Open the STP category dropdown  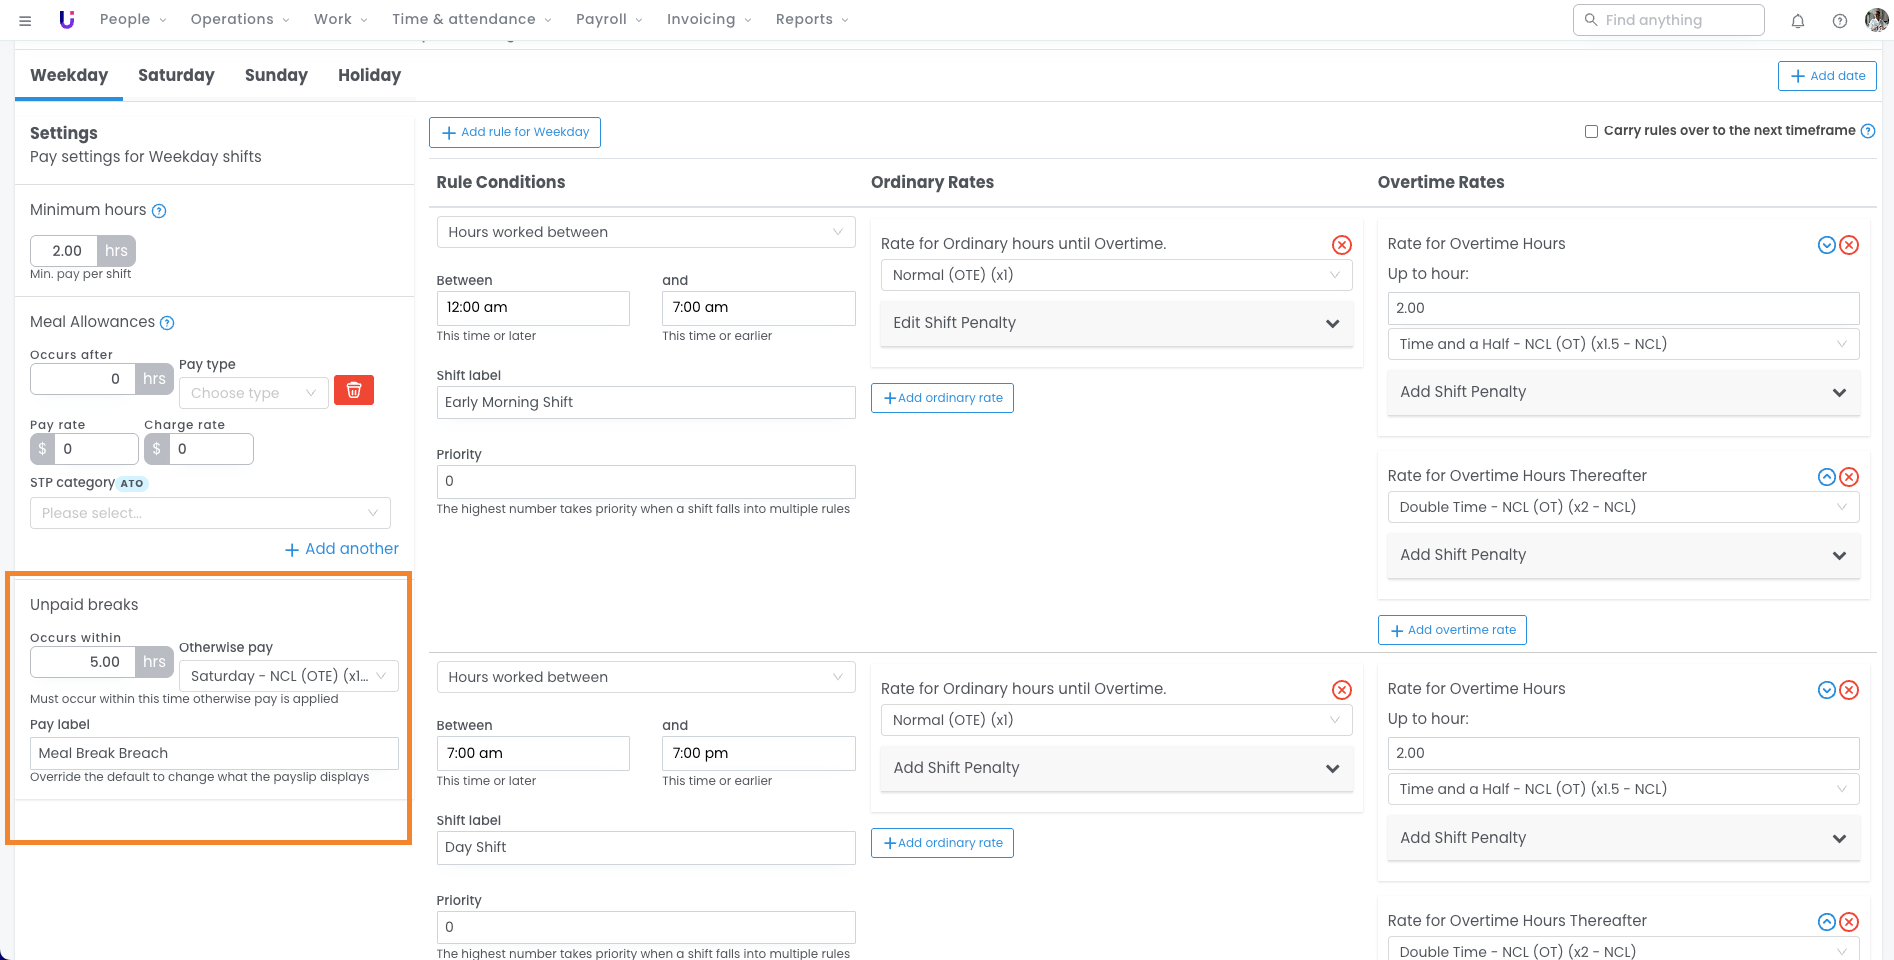point(210,513)
